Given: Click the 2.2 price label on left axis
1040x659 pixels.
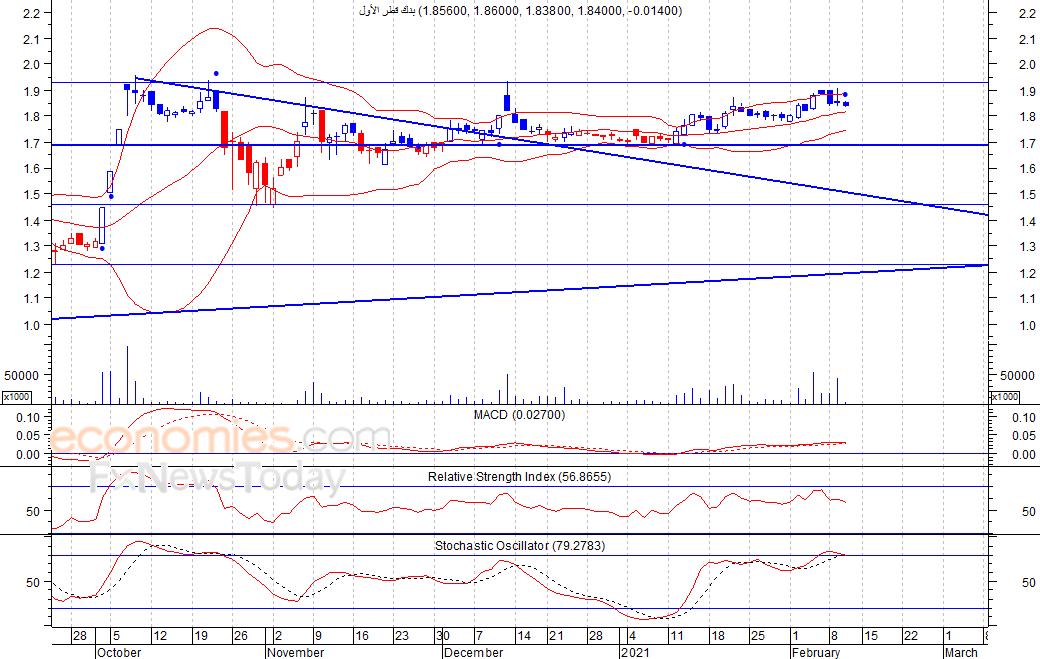Looking at the screenshot, I should 30,14.
